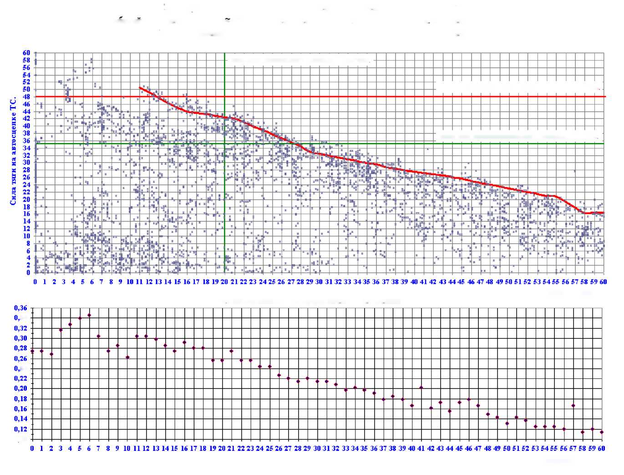624x475 pixels.
Task: Click x-axis label 57 under the lower chart
Action: [x=573, y=448]
